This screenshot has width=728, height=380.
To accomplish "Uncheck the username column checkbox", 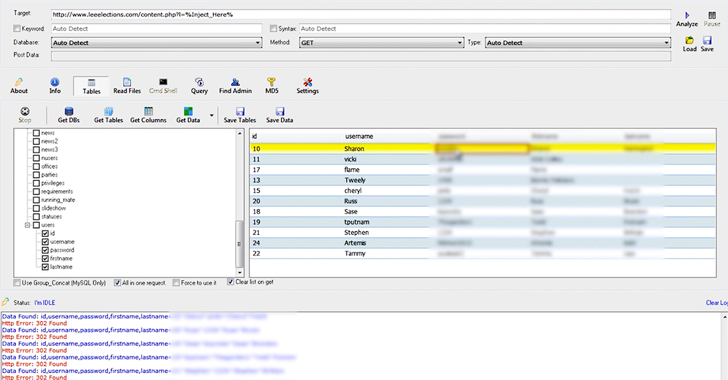I will click(45, 242).
